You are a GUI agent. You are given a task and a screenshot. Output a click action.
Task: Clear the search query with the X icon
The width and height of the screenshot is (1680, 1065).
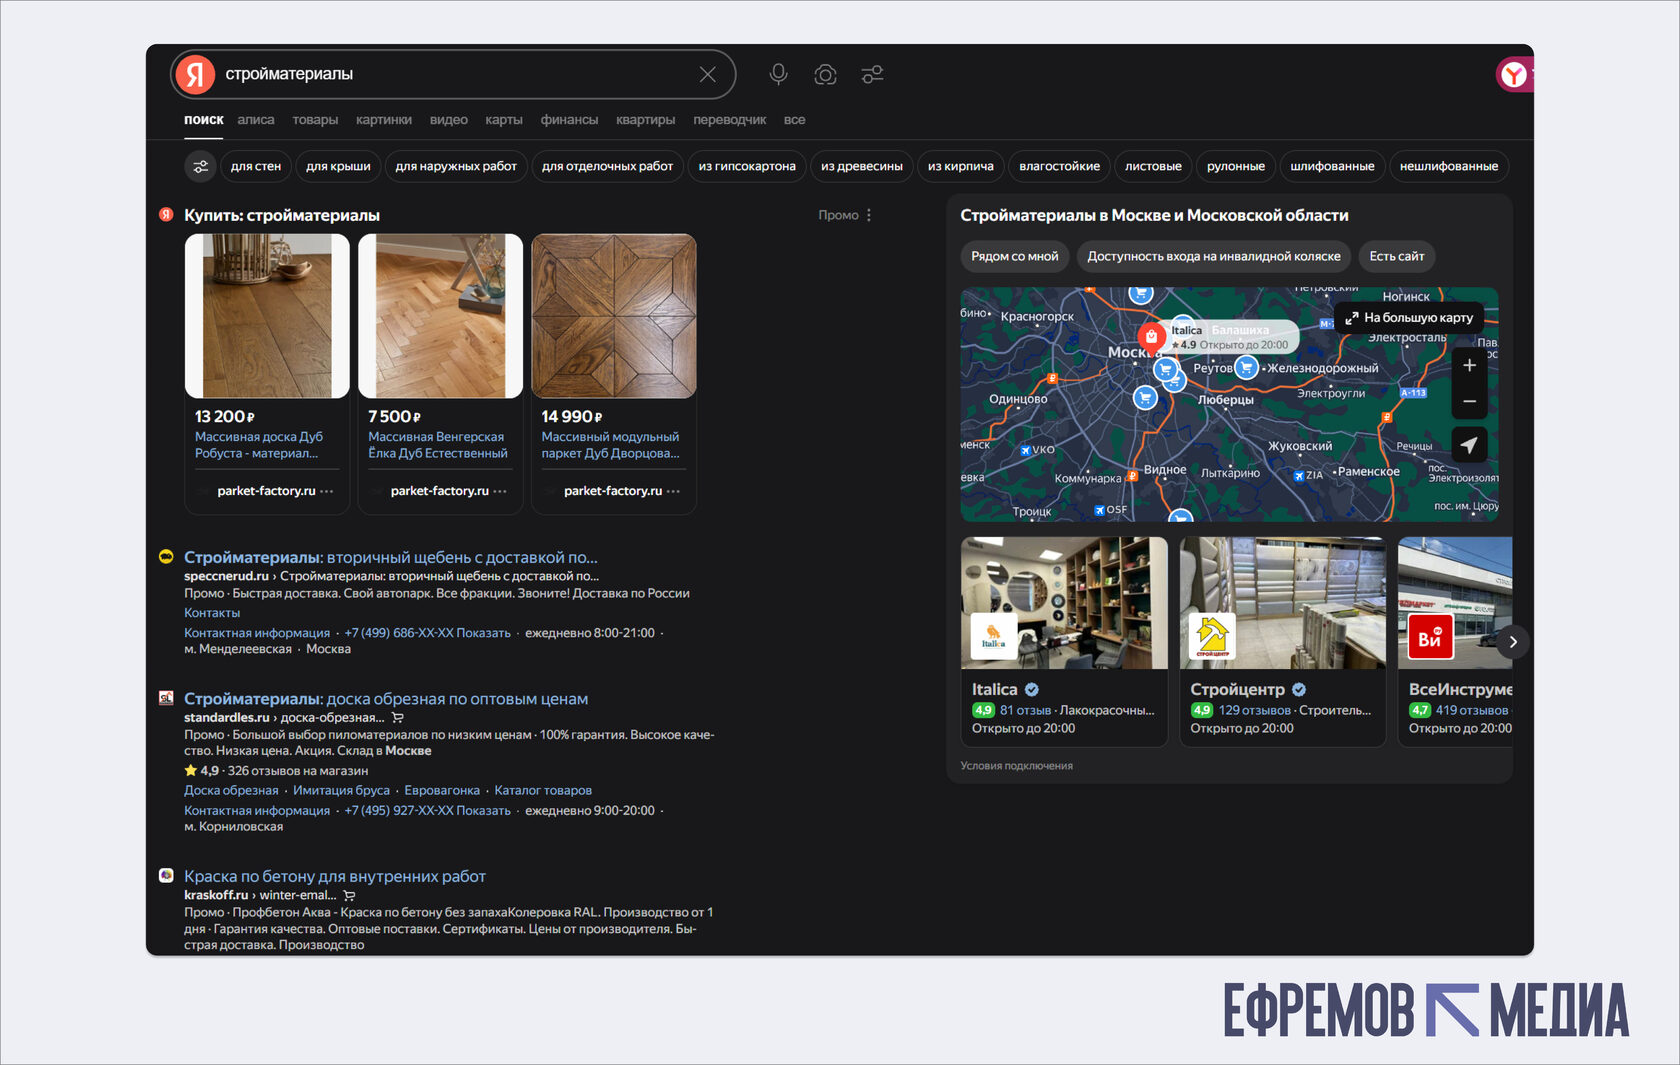[x=707, y=75]
